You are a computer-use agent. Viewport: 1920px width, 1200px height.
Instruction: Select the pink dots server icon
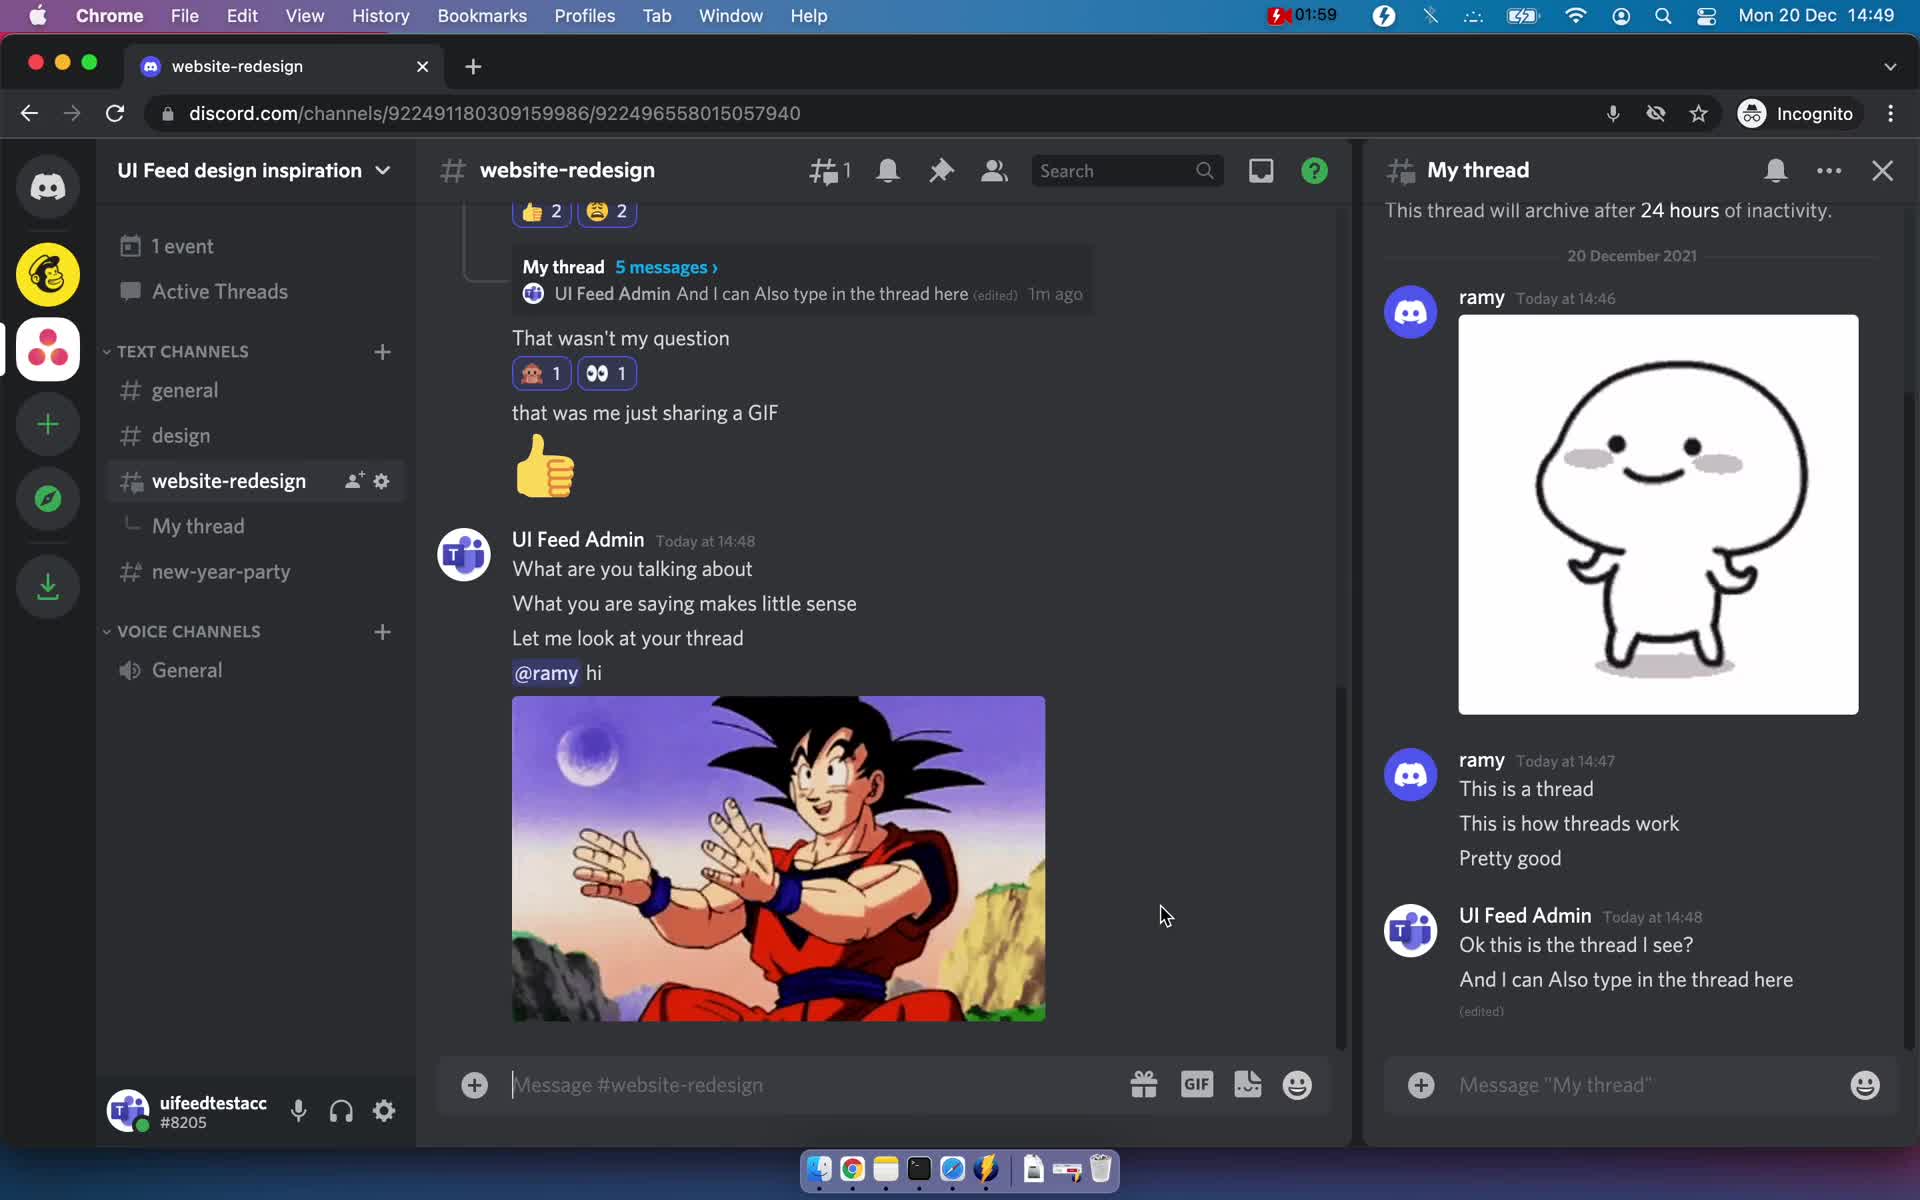(x=47, y=349)
